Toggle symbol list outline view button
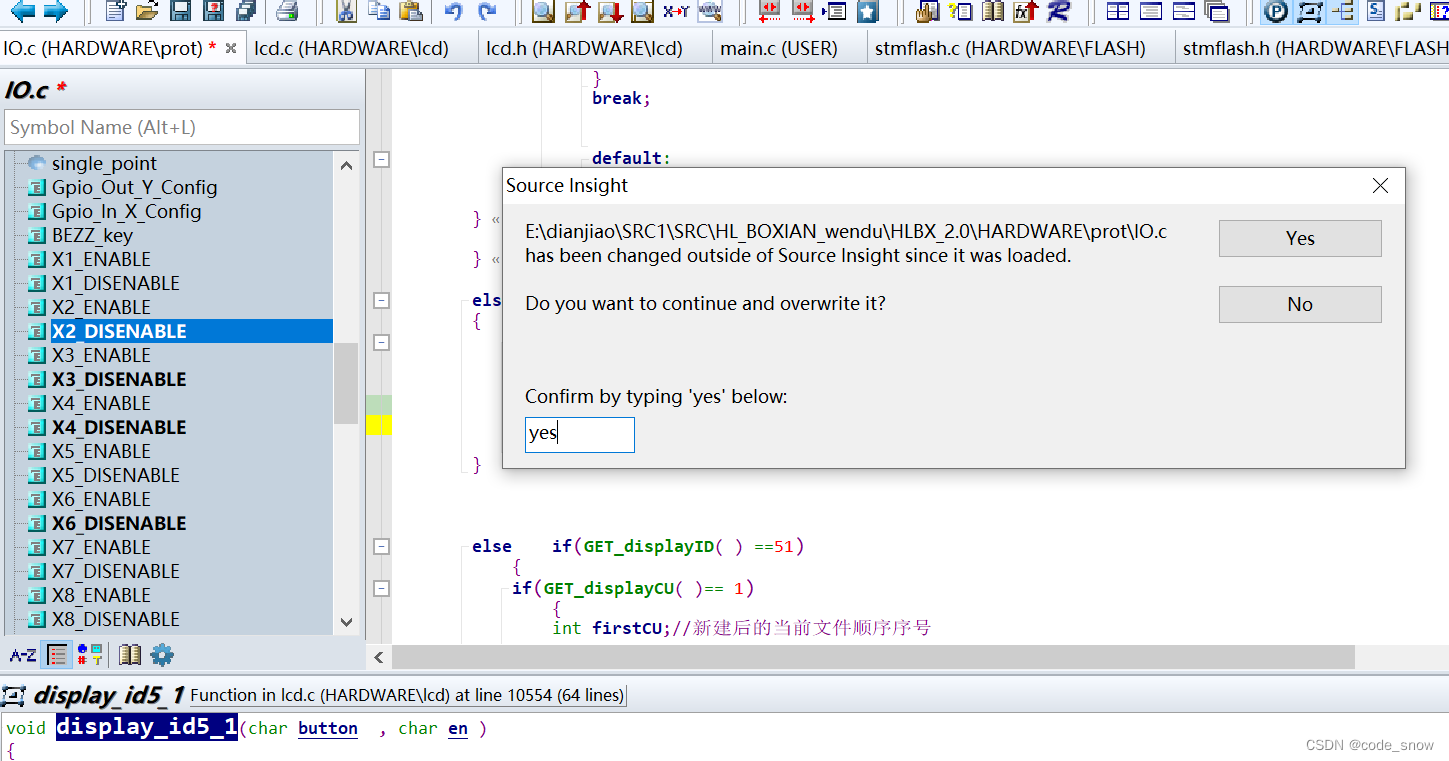The image size is (1449, 761). pos(58,655)
